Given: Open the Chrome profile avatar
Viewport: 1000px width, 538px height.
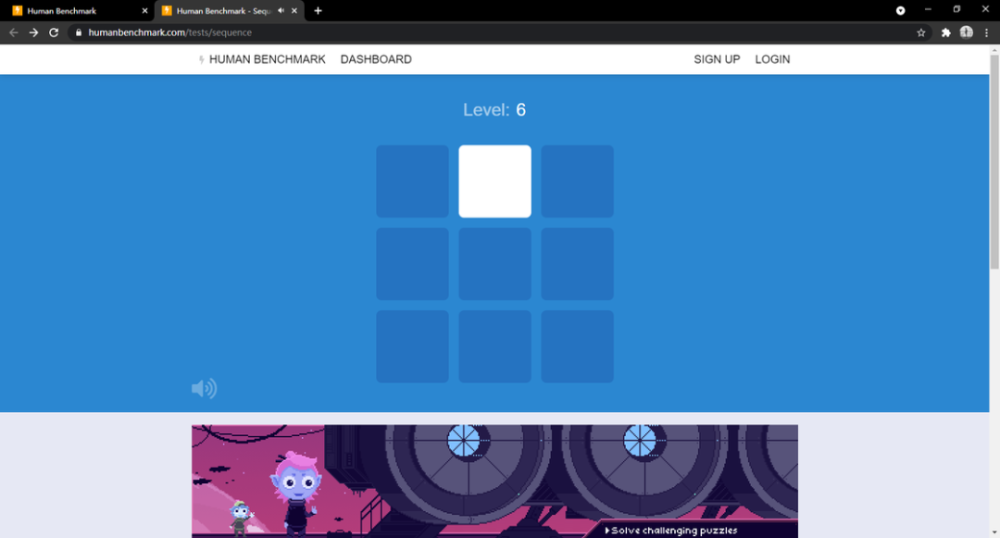Looking at the screenshot, I should click(x=966, y=32).
